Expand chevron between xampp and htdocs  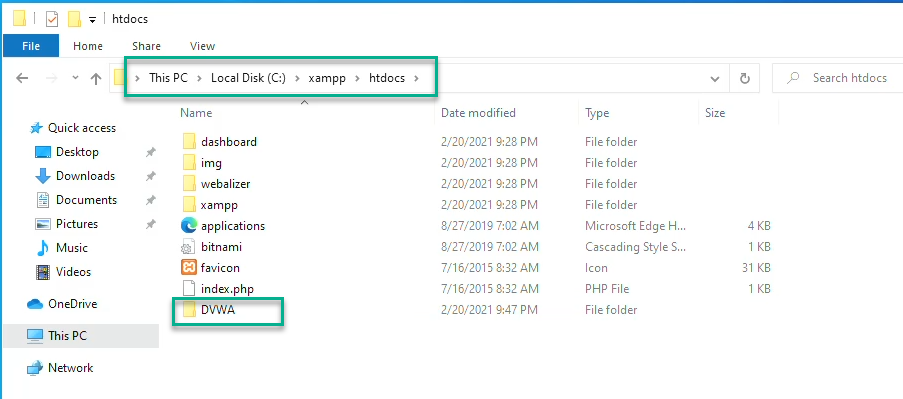[x=357, y=78]
